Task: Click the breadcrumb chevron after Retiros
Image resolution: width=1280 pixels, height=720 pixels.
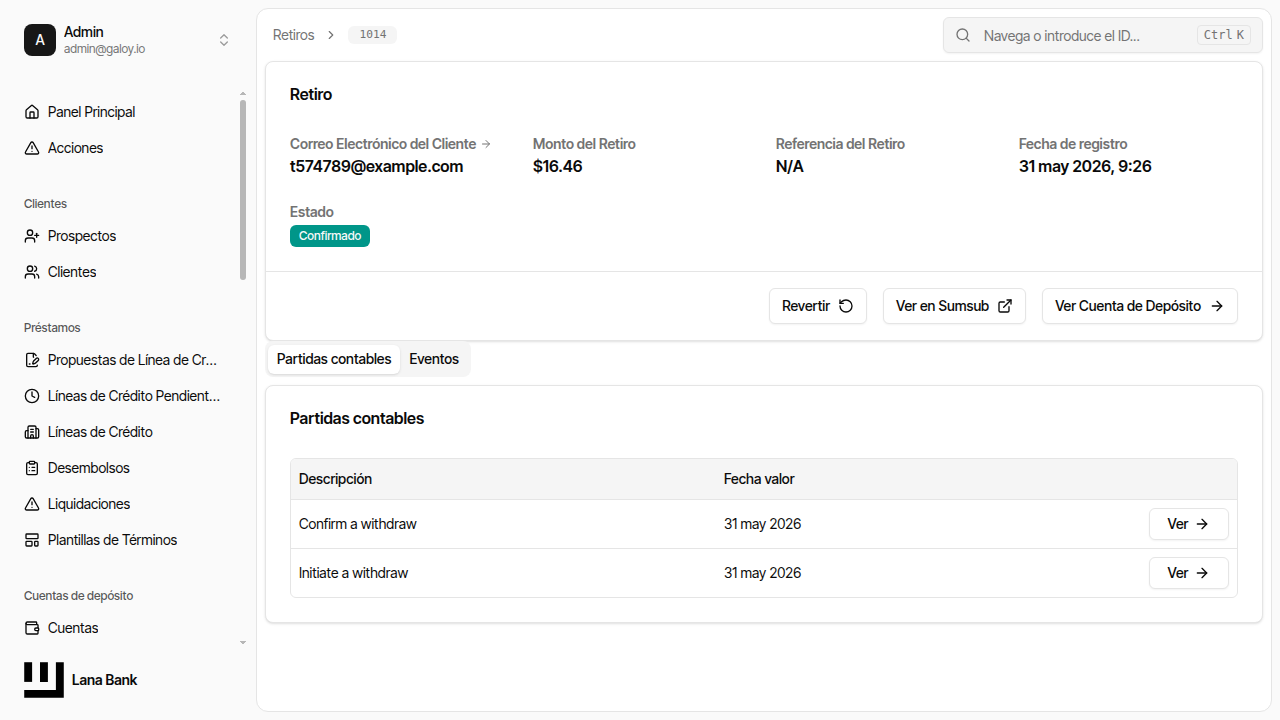Action: coord(331,35)
